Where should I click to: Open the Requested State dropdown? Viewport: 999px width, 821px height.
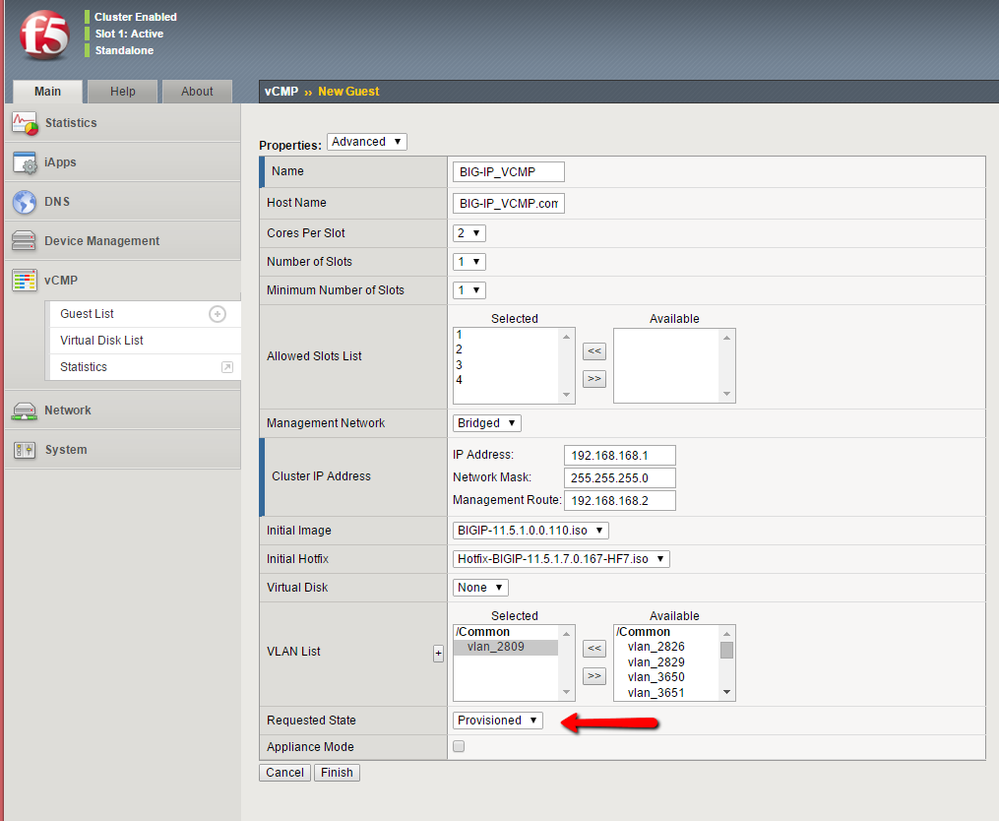pos(498,720)
